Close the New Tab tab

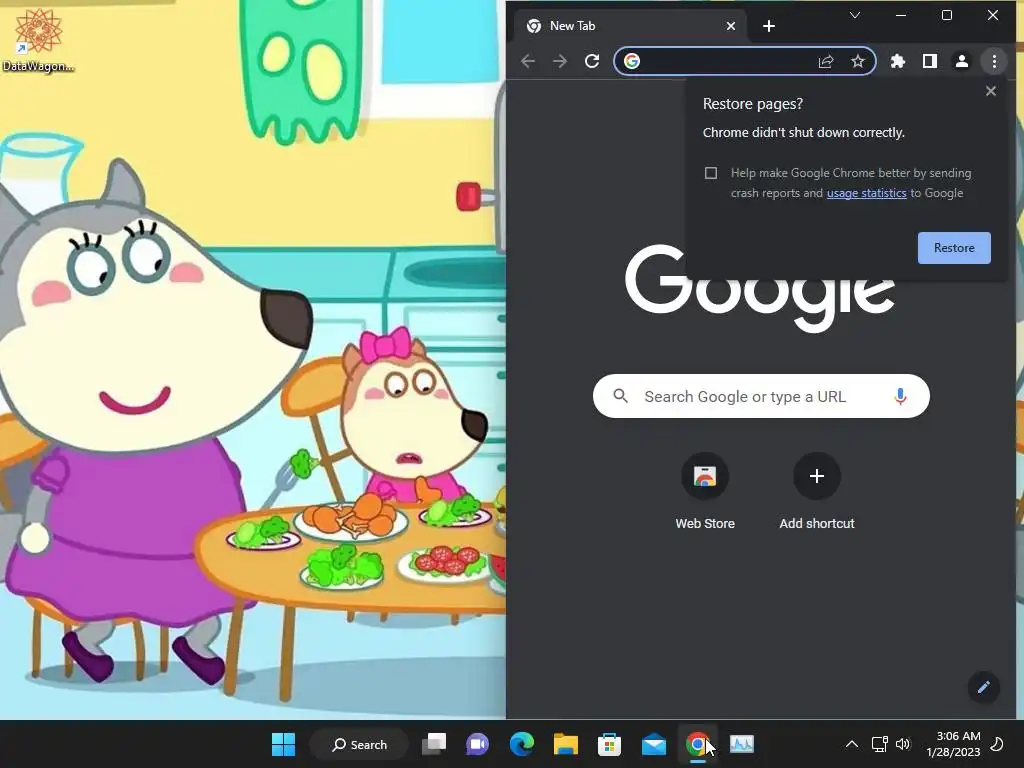click(731, 26)
